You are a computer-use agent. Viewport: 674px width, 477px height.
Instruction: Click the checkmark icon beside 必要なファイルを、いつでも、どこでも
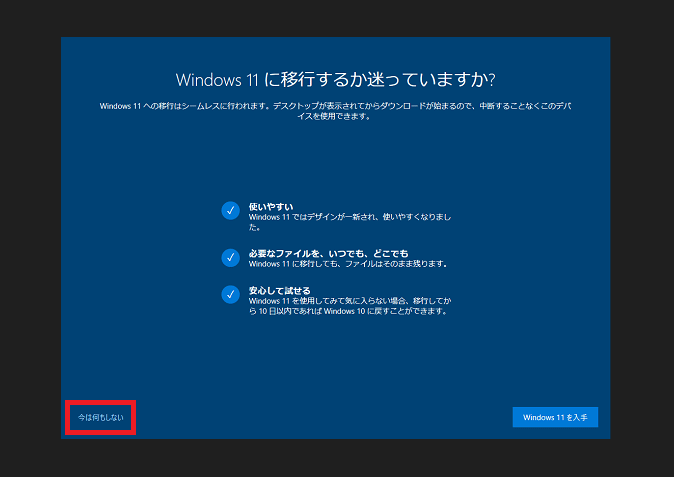tap(230, 257)
